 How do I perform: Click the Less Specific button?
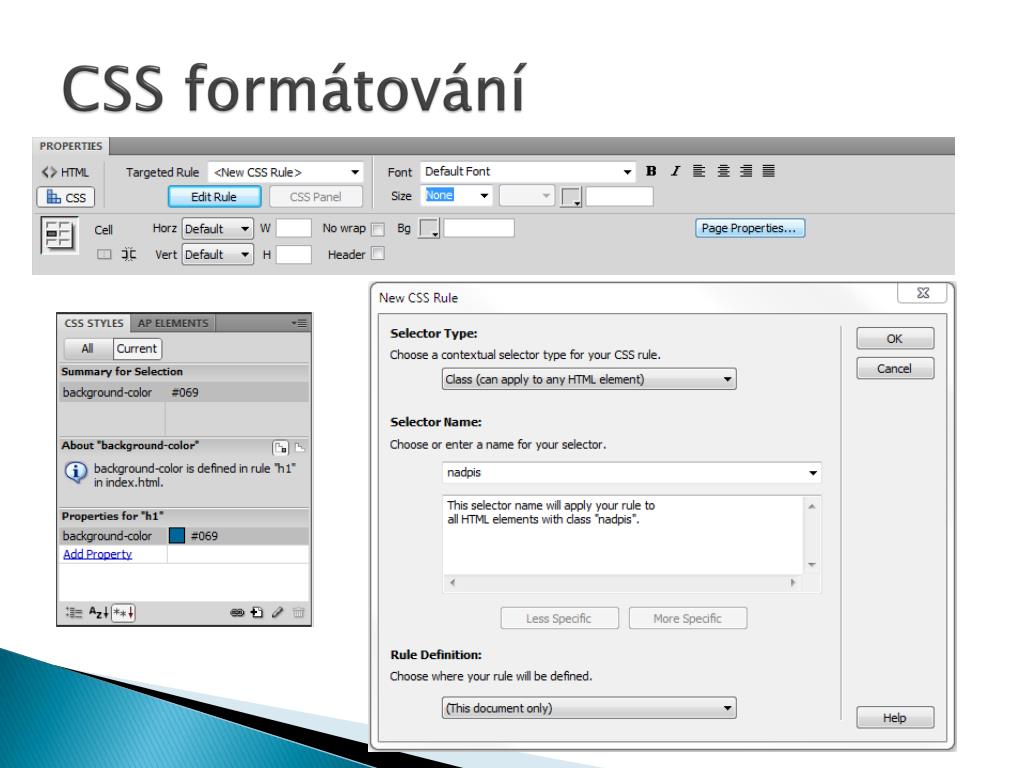tap(559, 618)
